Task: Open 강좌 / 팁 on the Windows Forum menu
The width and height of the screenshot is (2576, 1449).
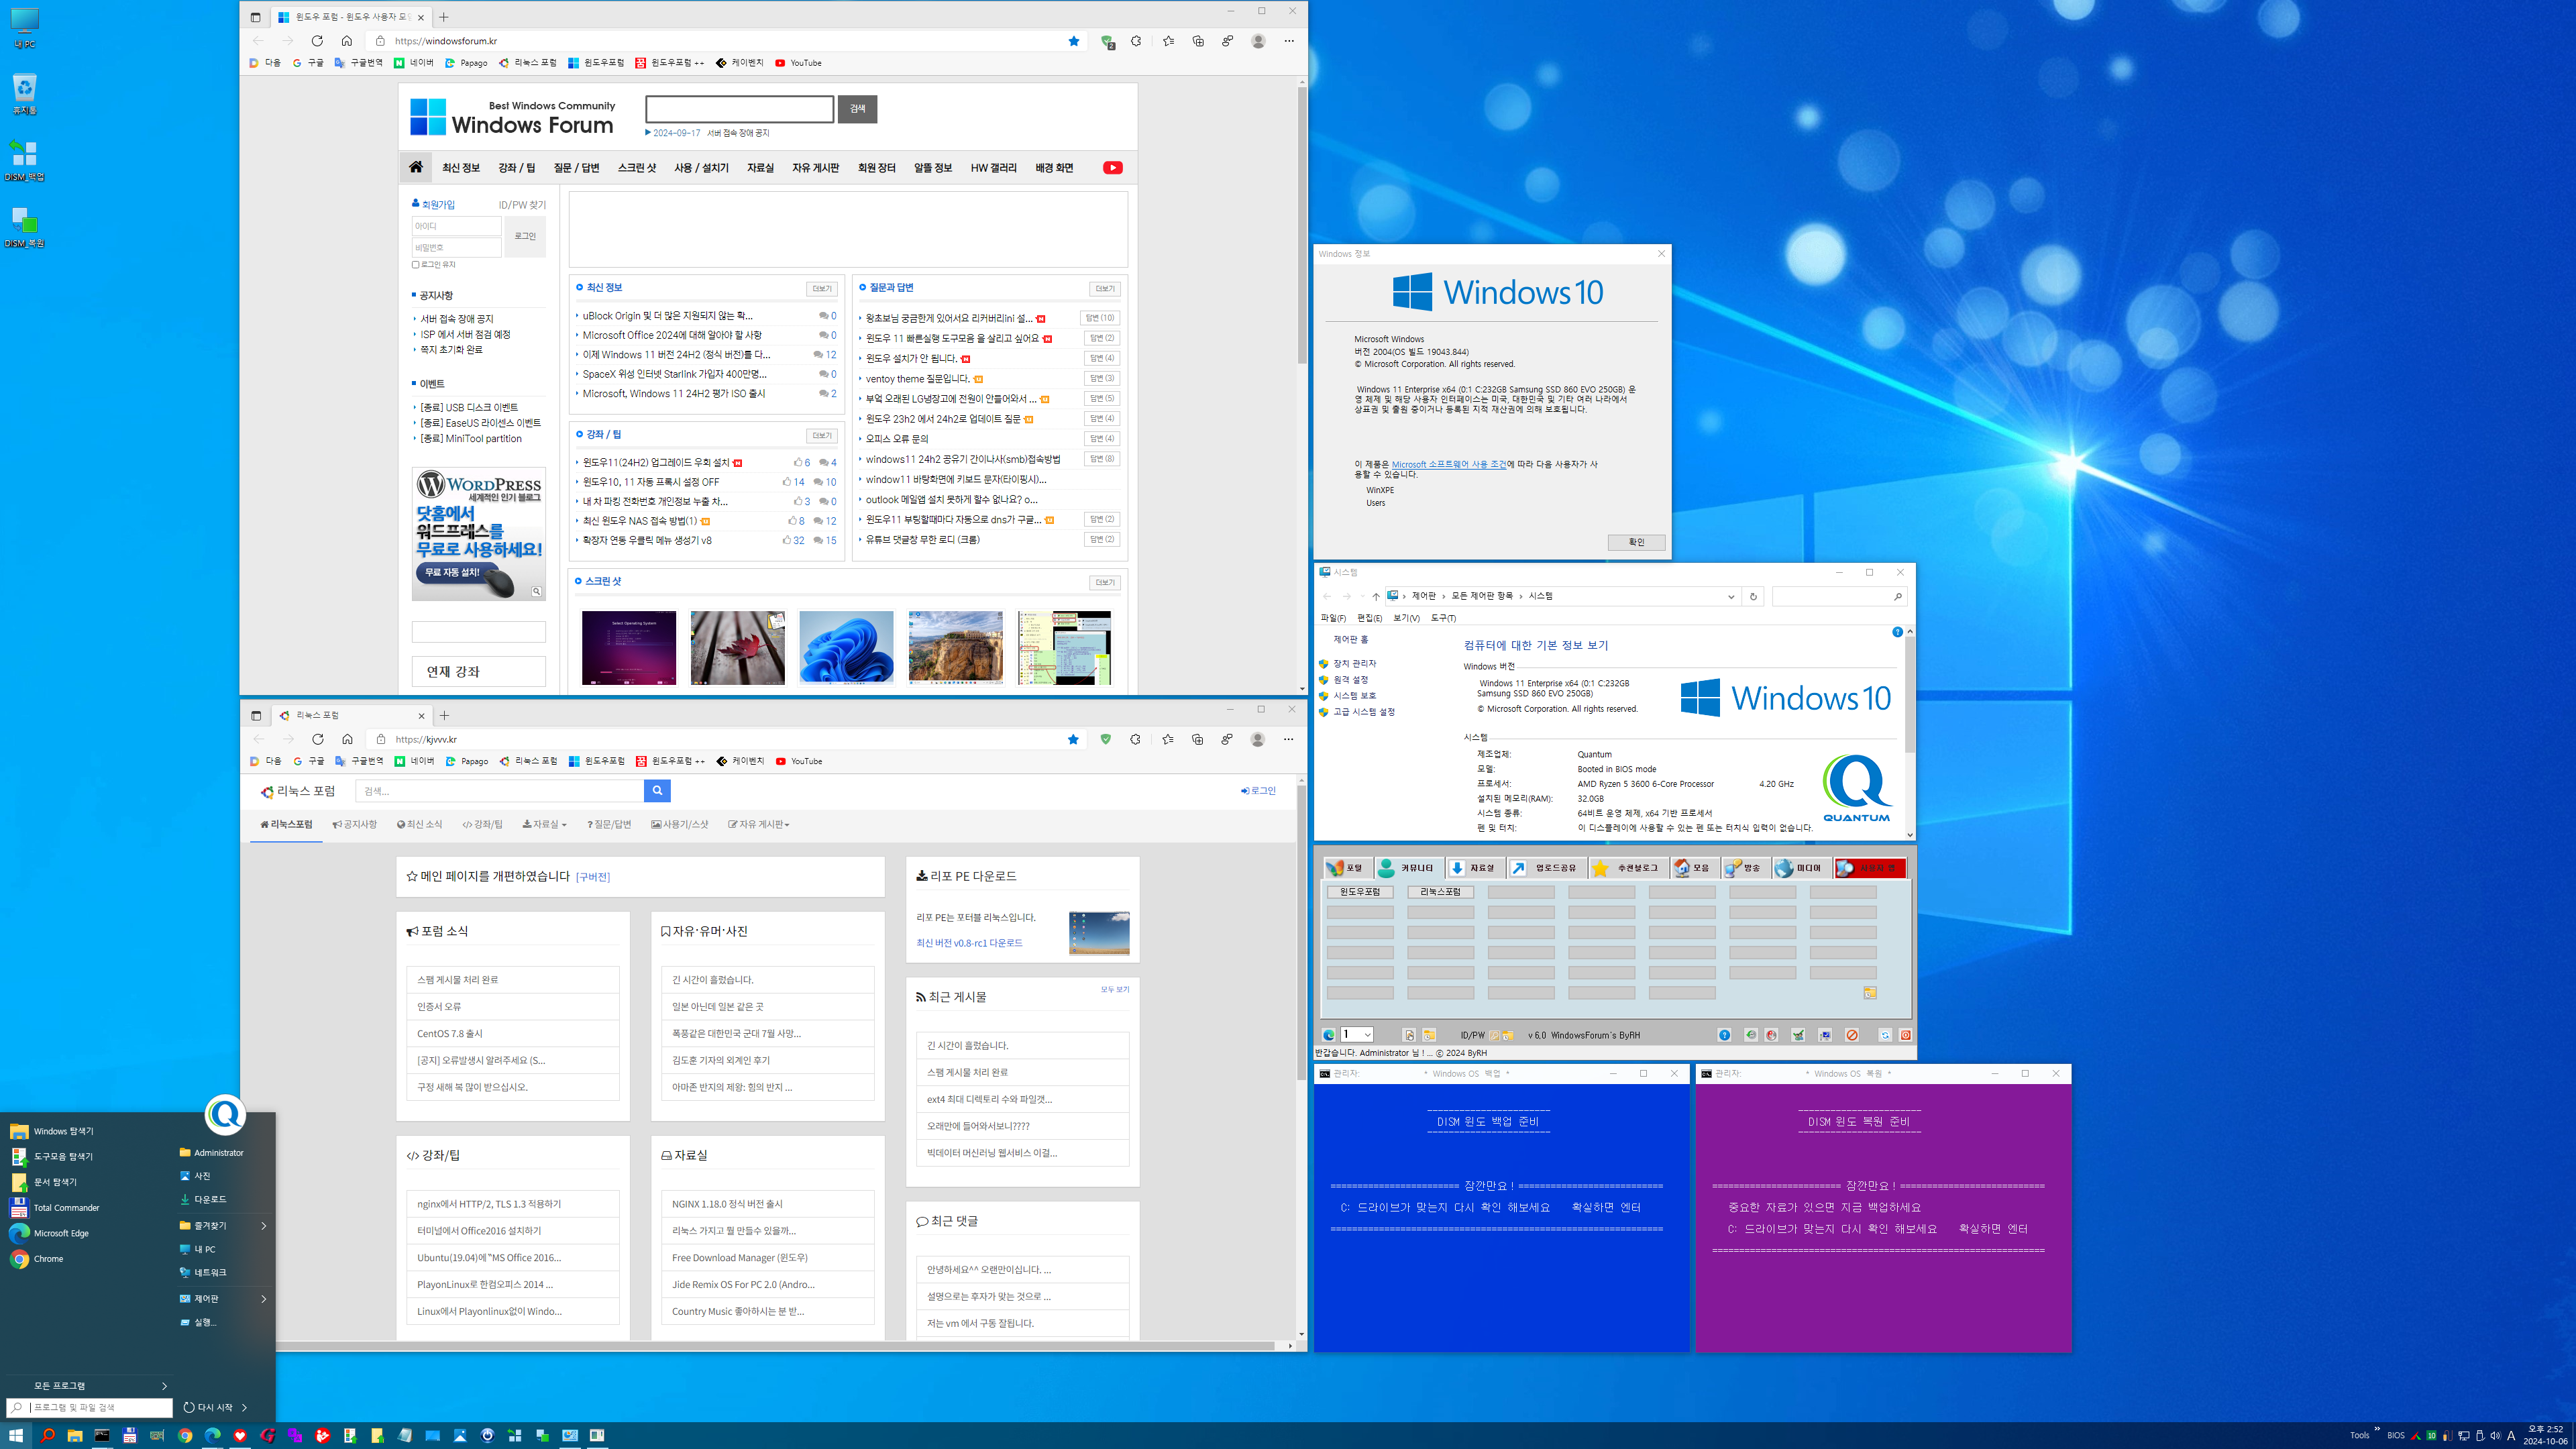Action: pyautogui.click(x=517, y=168)
